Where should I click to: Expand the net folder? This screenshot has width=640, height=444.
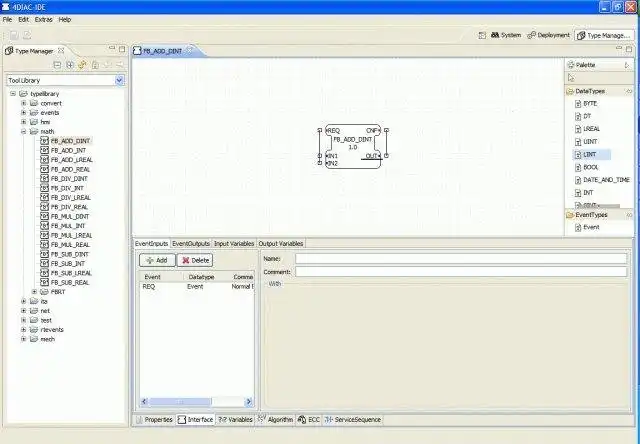click(x=24, y=311)
